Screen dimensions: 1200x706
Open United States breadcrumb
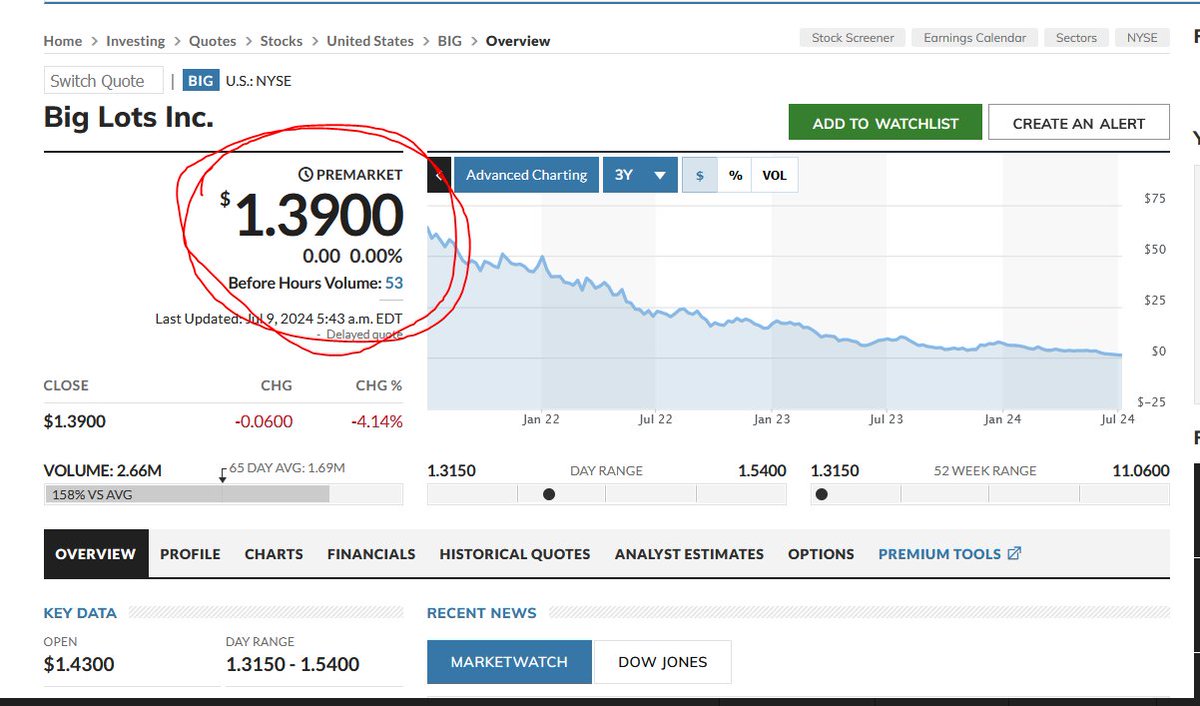[370, 41]
